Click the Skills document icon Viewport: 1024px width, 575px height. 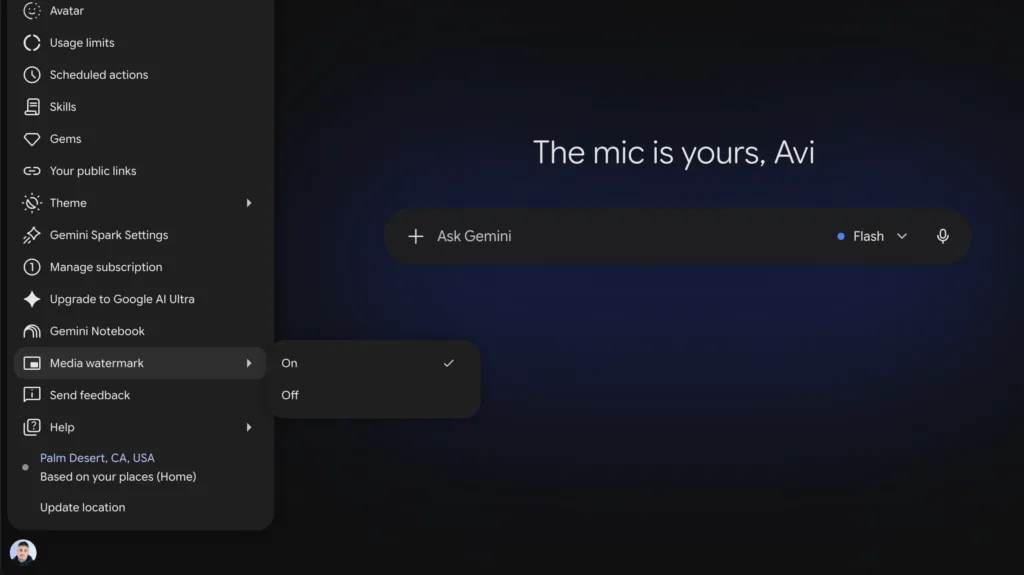[x=31, y=107]
